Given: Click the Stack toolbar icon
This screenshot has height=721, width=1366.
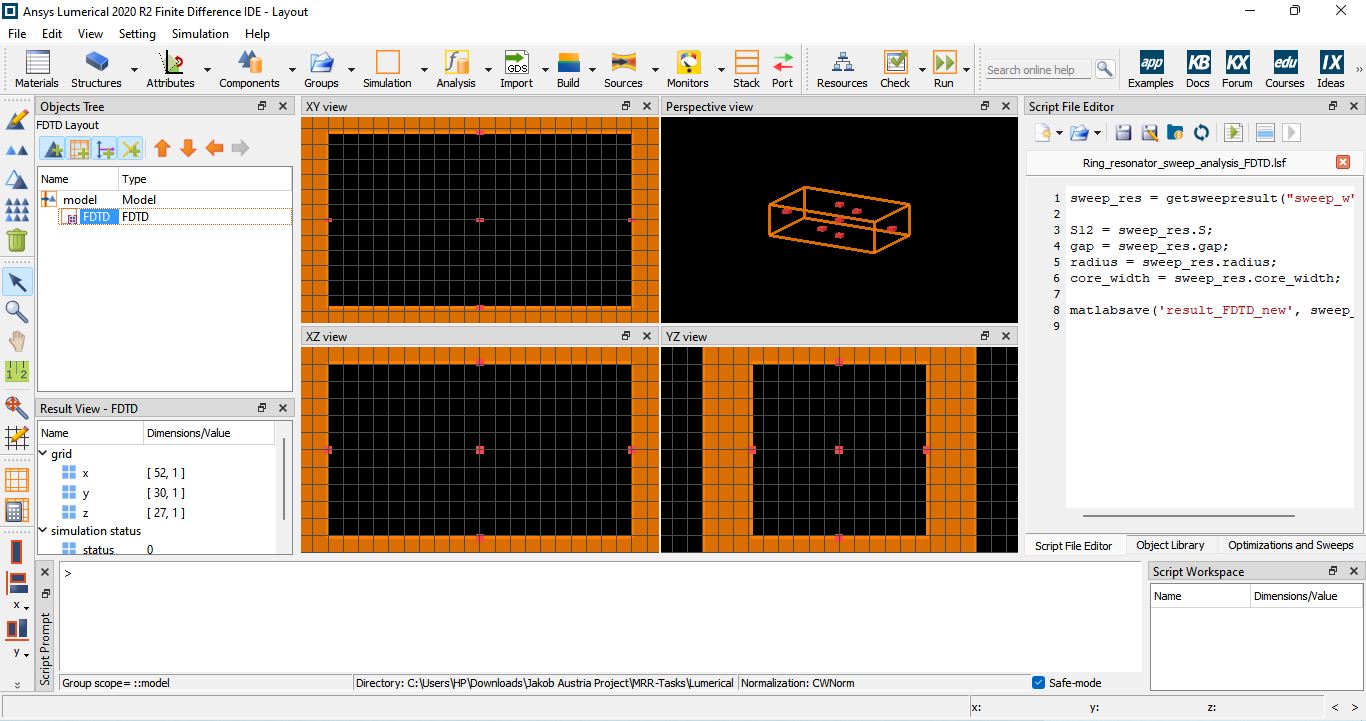Looking at the screenshot, I should point(746,63).
